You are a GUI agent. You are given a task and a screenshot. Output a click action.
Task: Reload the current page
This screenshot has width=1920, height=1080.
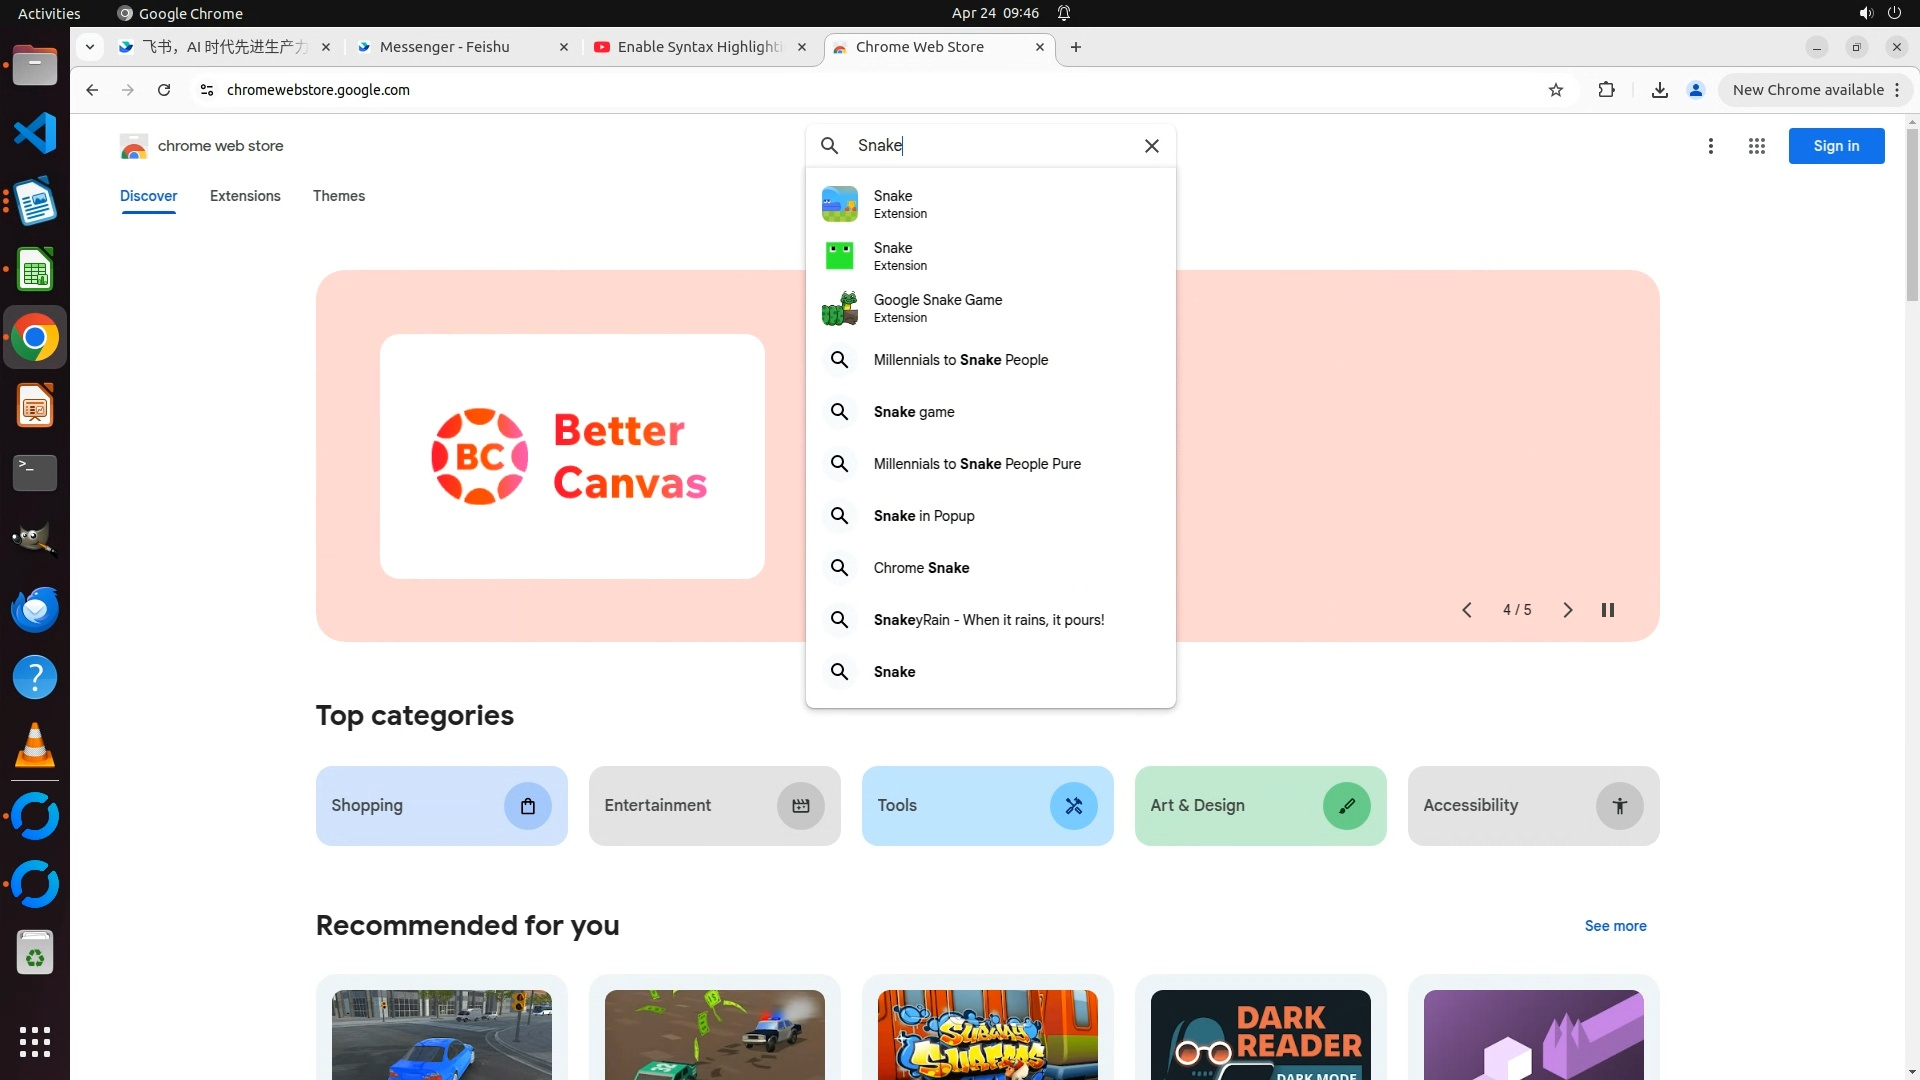click(164, 90)
